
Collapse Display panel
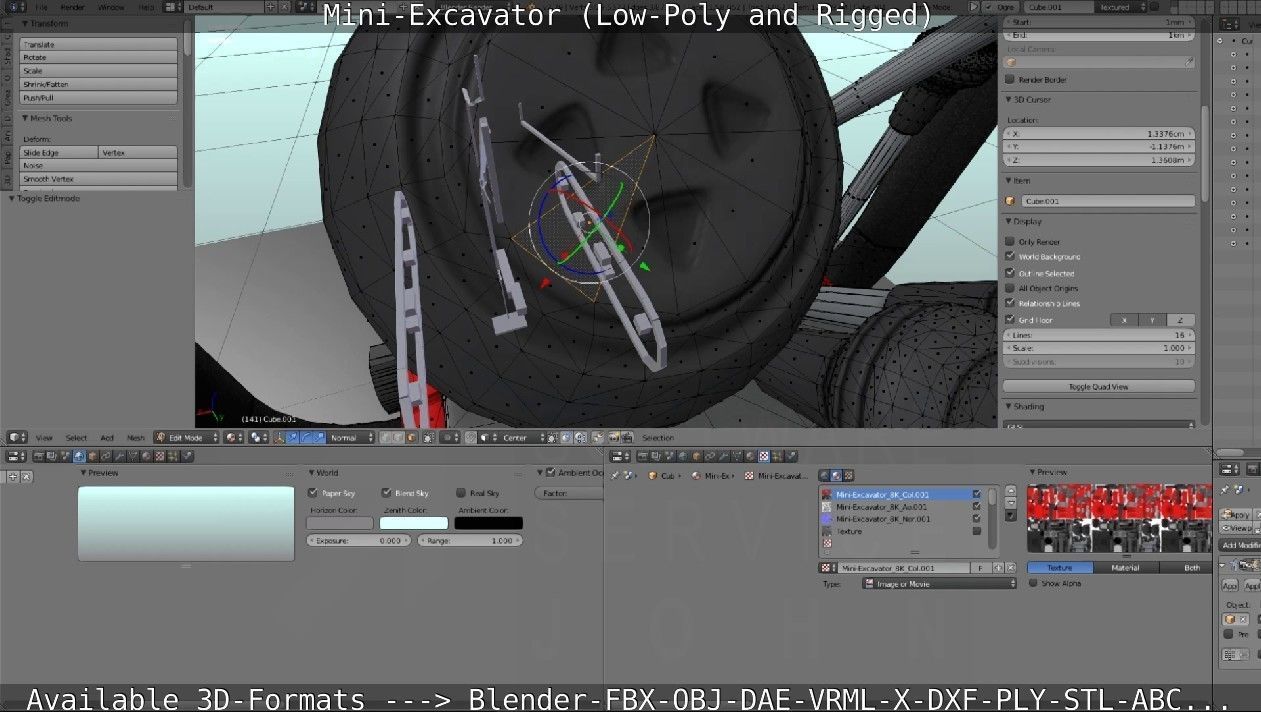[1009, 221]
